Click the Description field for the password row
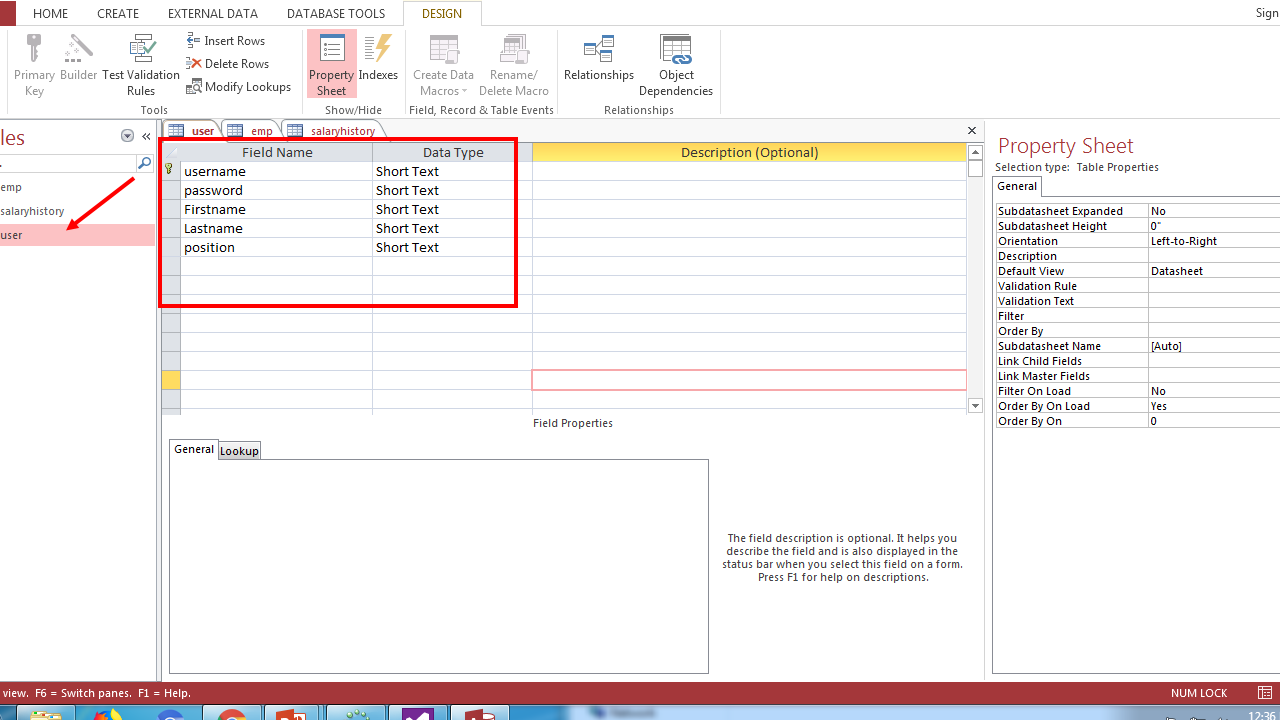The image size is (1280, 720). [x=749, y=190]
